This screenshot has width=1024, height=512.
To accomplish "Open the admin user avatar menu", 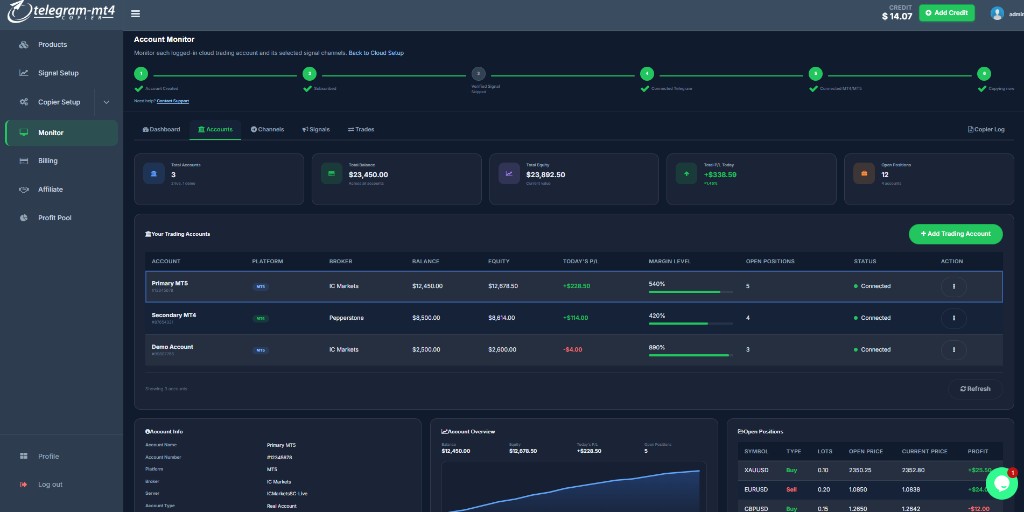I will [x=997, y=13].
